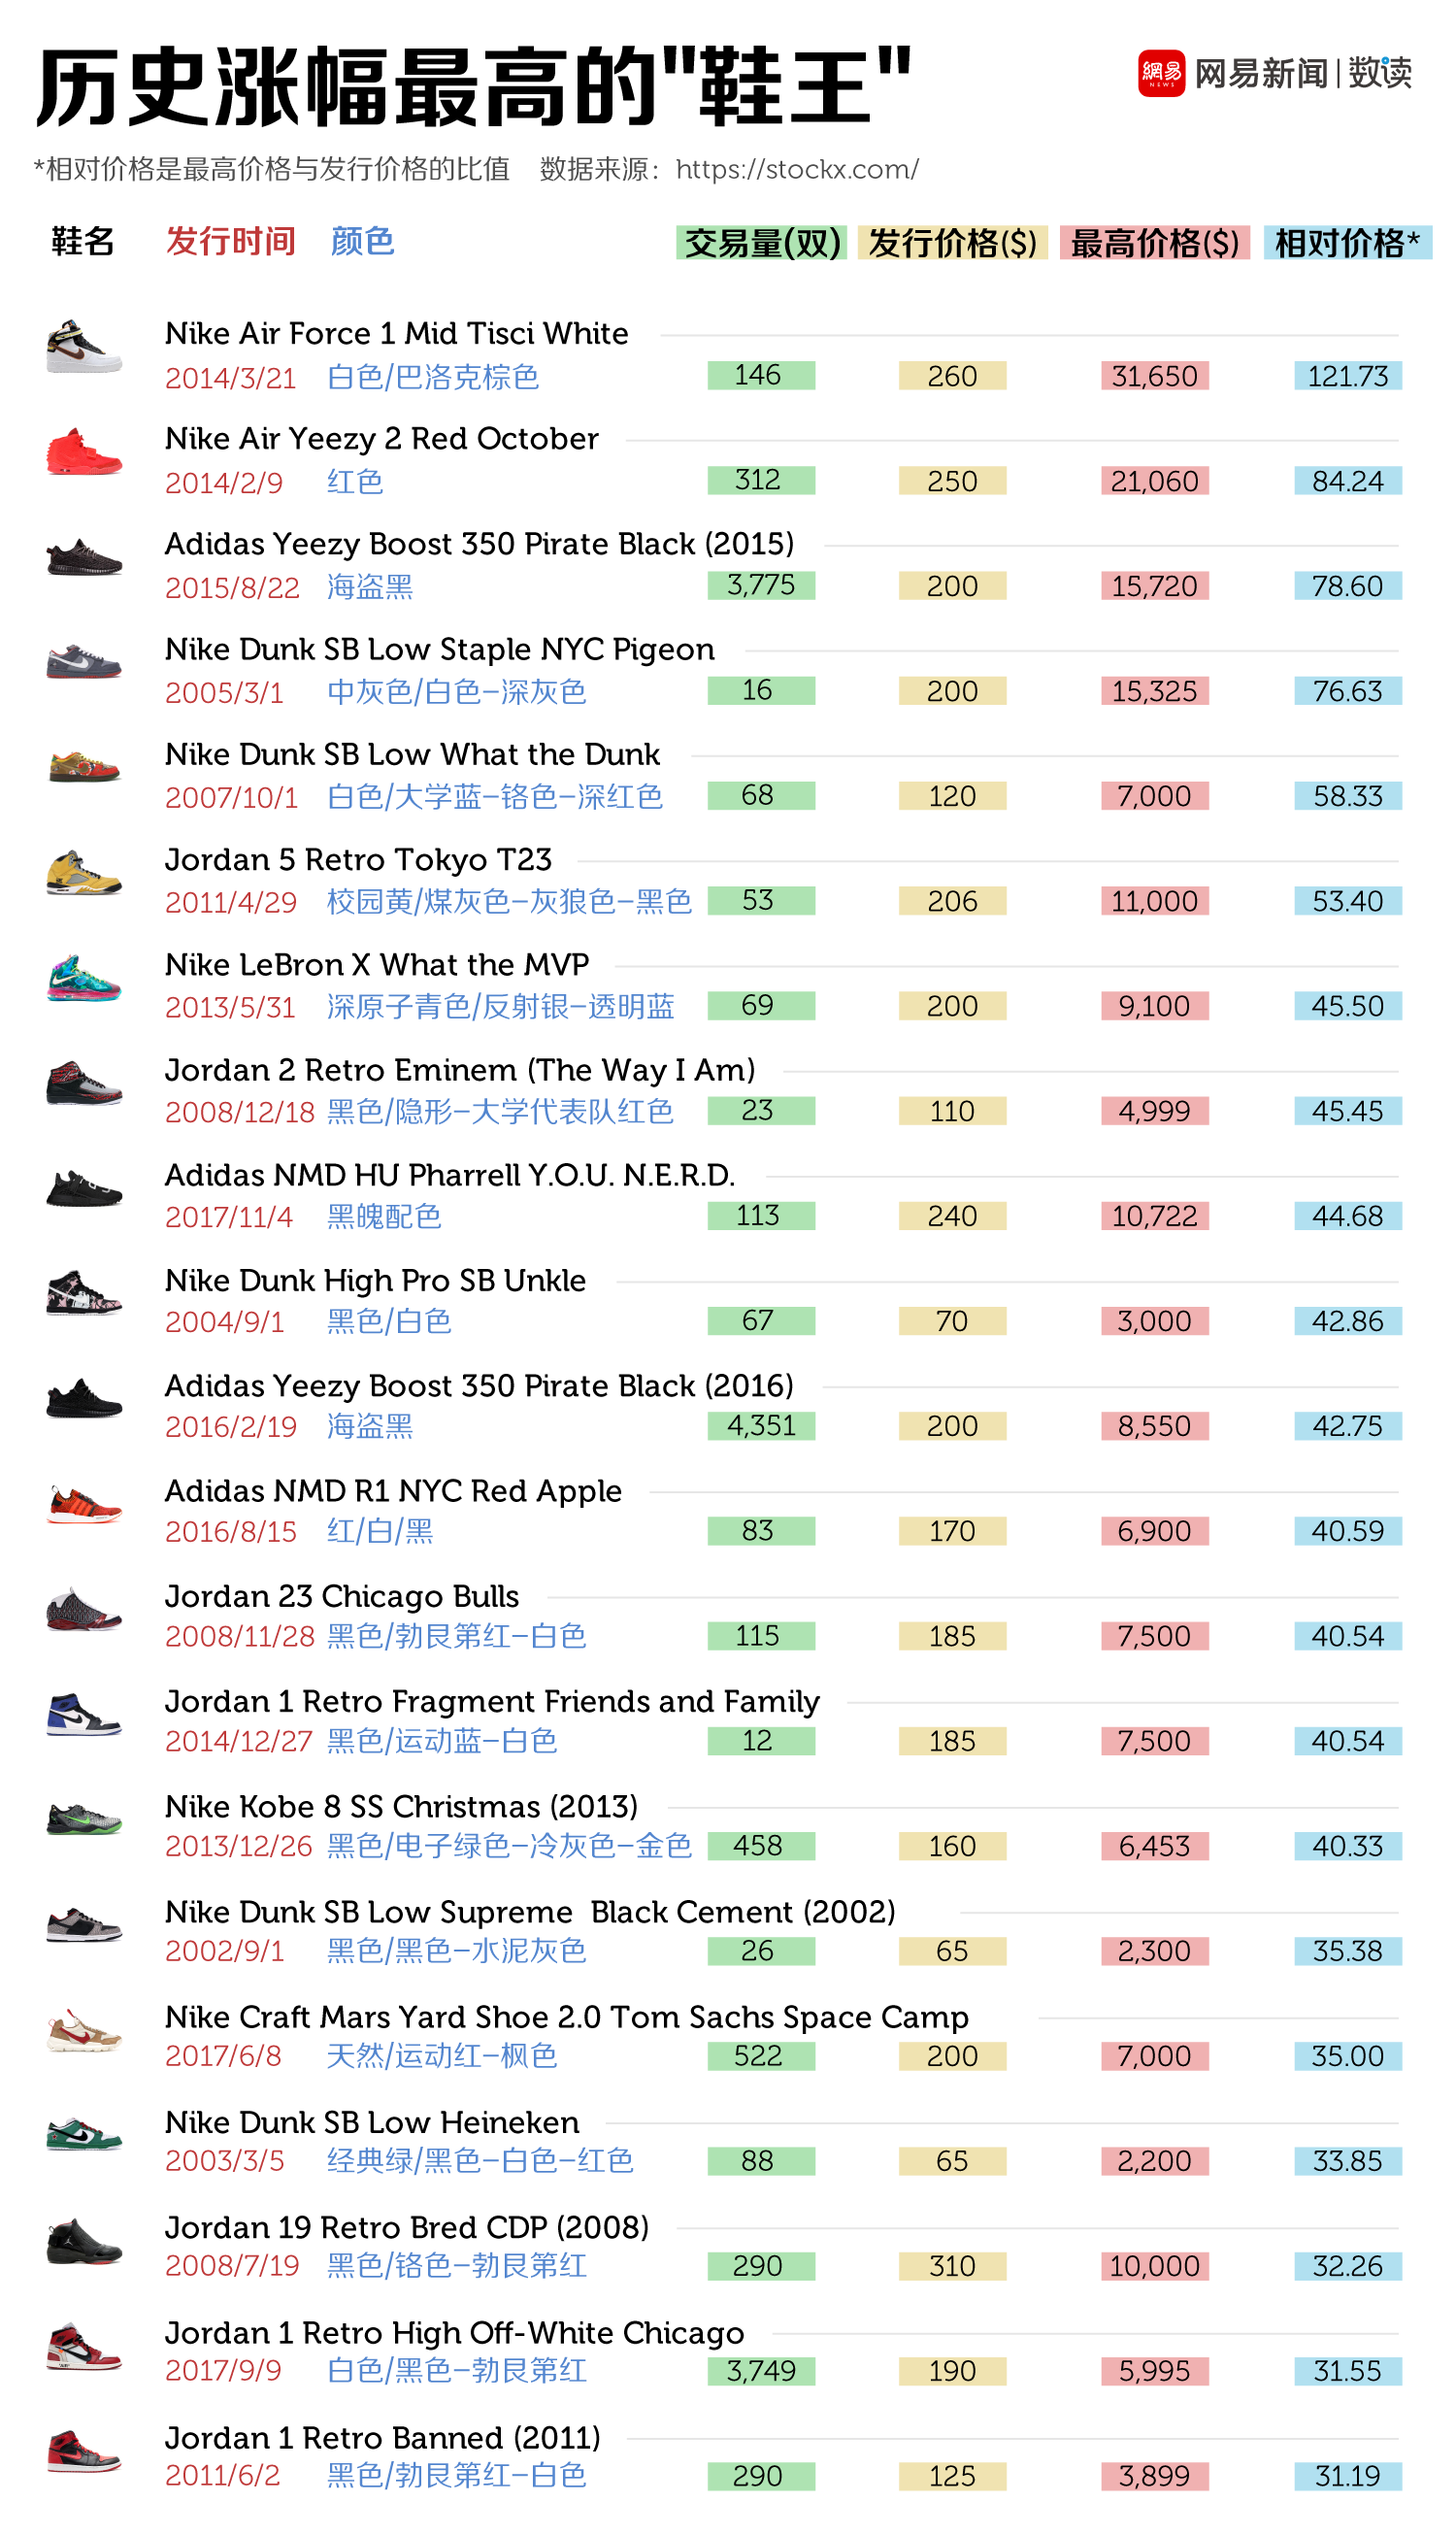Viewport: 1456px width, 2535px height.
Task: Select the Nike LeBron X What the MVP shoe image
Action: (x=84, y=979)
